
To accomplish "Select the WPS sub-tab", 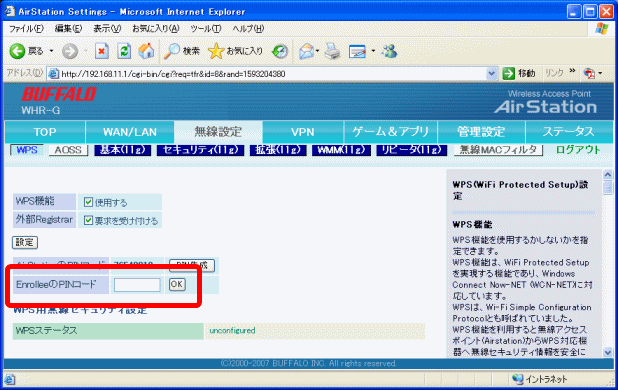I will pos(27,150).
